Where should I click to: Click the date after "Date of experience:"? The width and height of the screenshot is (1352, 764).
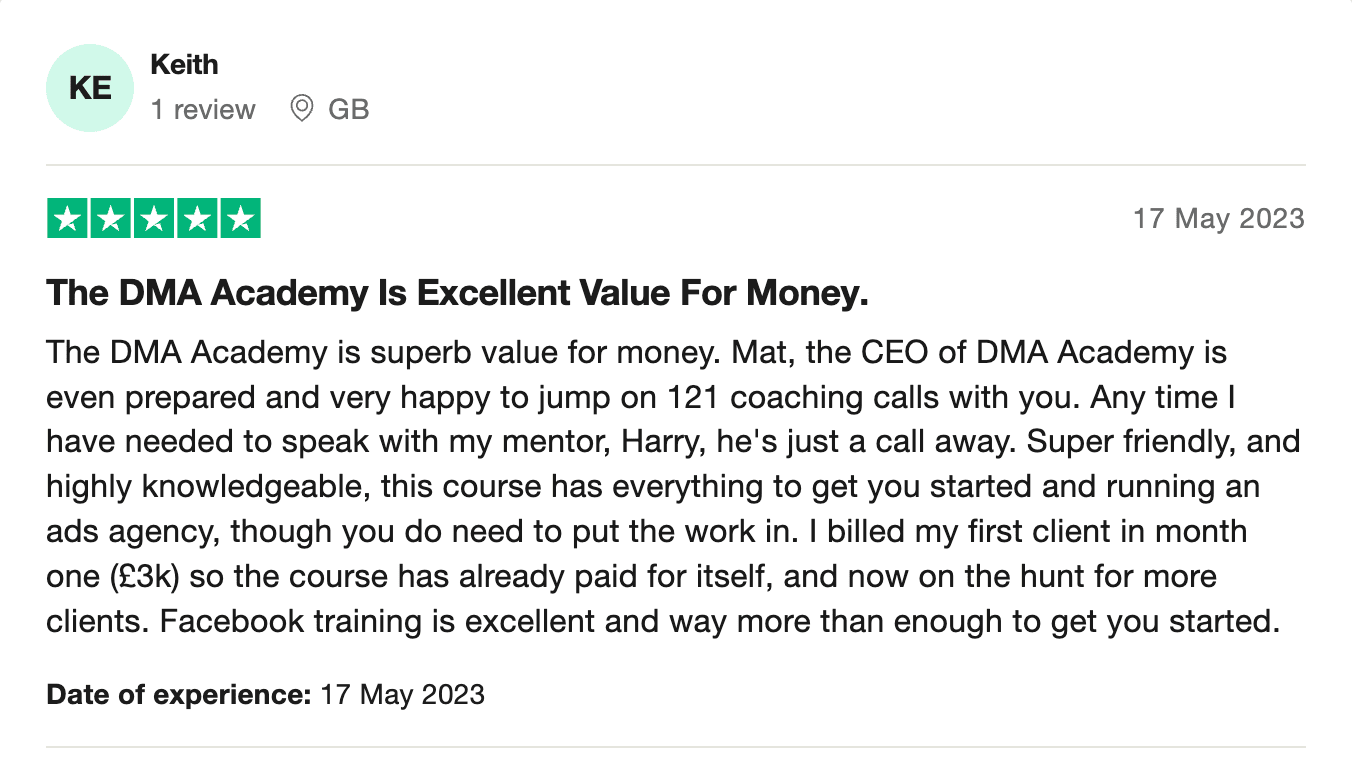pos(402,694)
